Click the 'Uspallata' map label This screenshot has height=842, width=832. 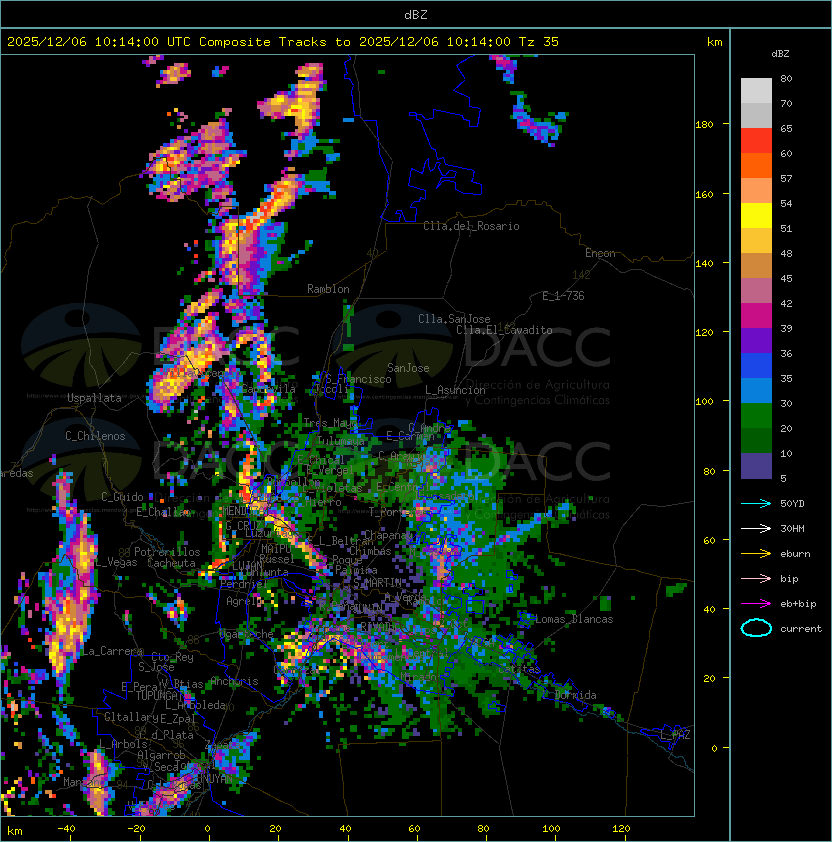pos(94,398)
